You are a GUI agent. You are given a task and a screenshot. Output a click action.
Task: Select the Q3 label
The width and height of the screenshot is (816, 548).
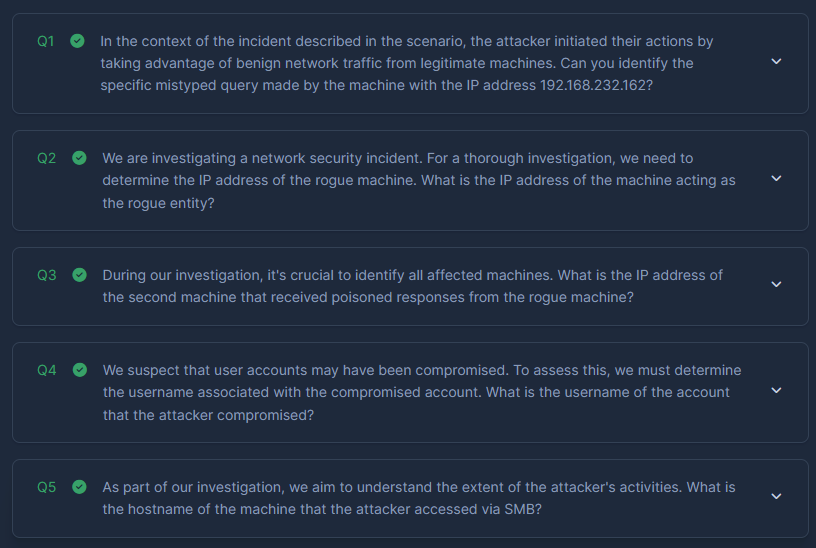pos(46,275)
